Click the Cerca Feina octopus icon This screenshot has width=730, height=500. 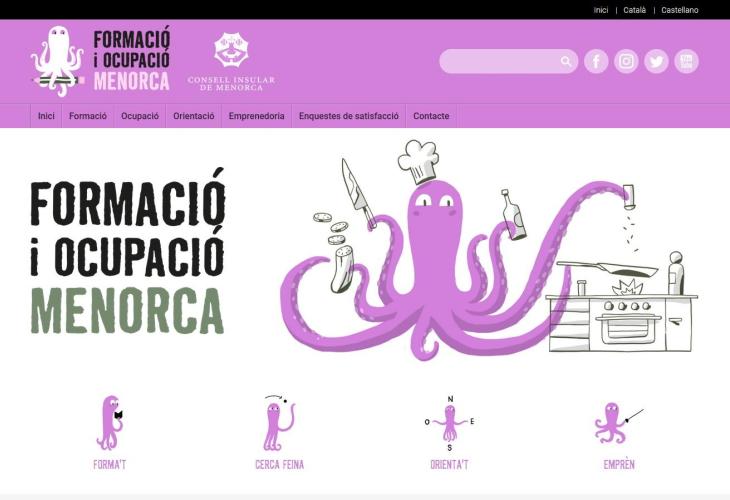click(x=278, y=425)
